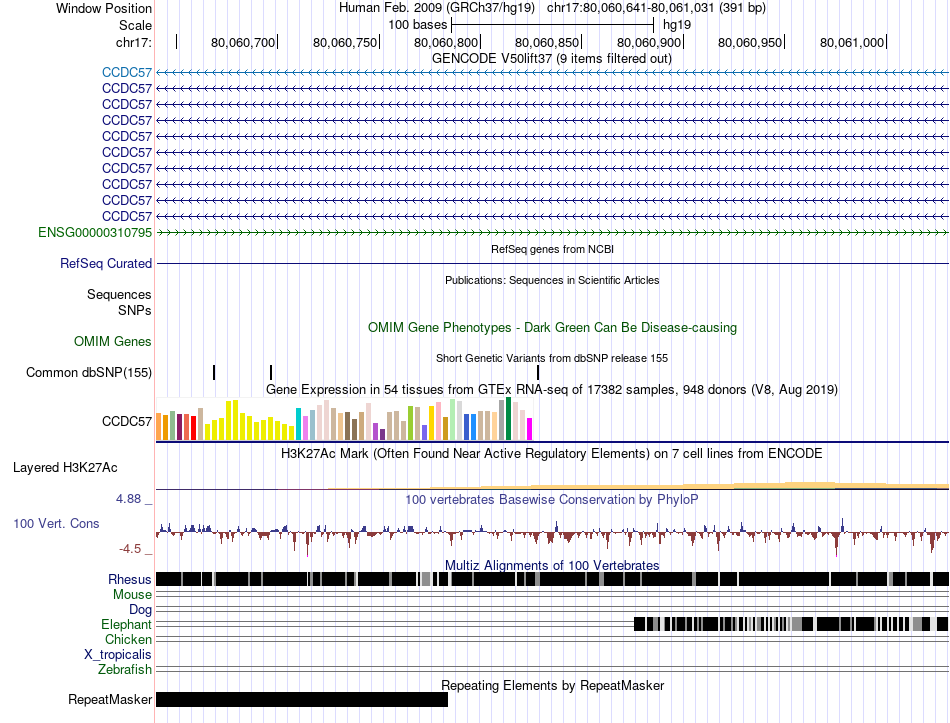This screenshot has height=723, width=950.
Task: Click the cyan bar in GTEx chart
Action: (x=299, y=424)
